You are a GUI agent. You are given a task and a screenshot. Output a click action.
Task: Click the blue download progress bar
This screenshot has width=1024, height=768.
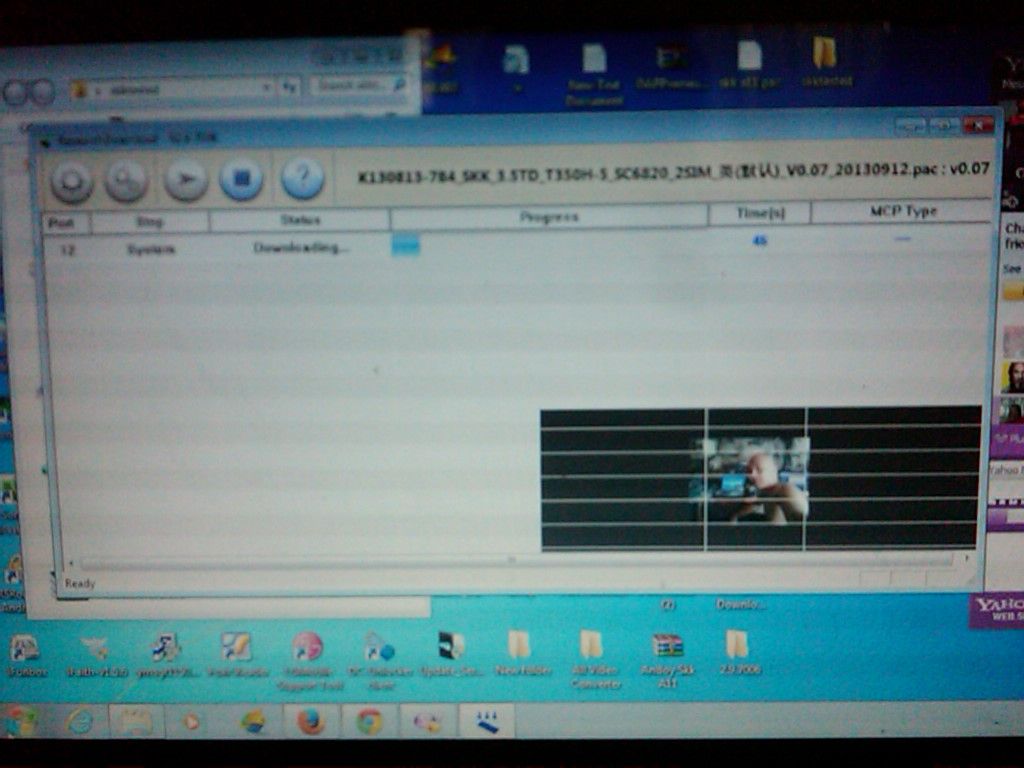pyautogui.click(x=406, y=245)
